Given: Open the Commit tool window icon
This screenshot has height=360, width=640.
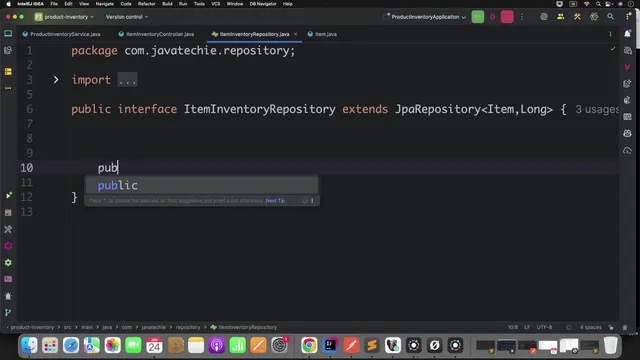Looking at the screenshot, I should coord(8,50).
